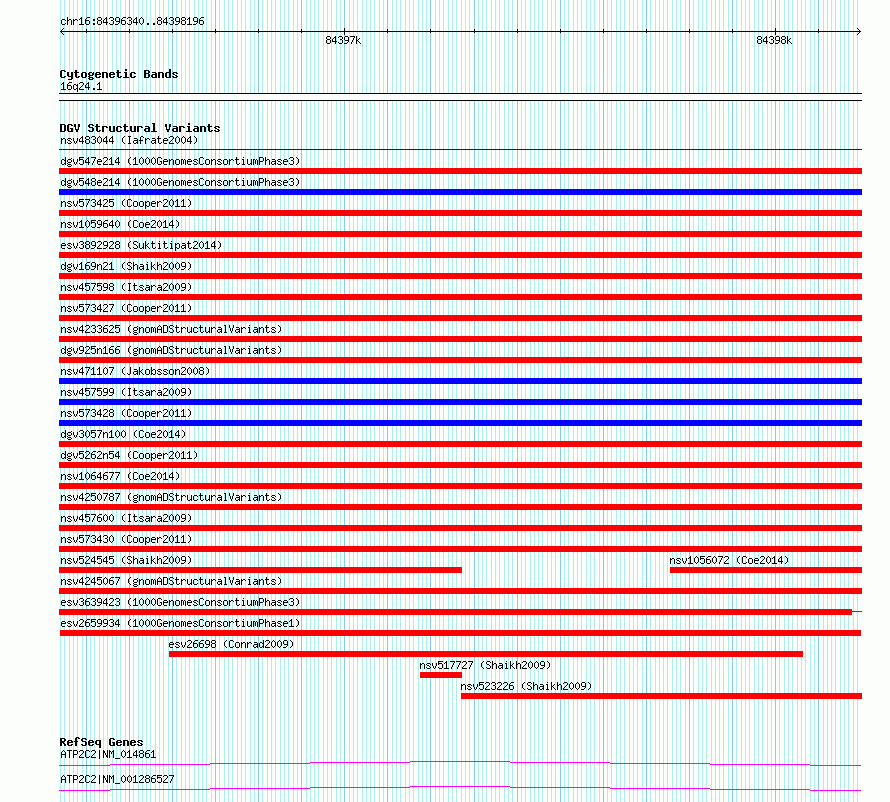Click the 84397k ruler label
The width and height of the screenshot is (890, 802).
[343, 40]
